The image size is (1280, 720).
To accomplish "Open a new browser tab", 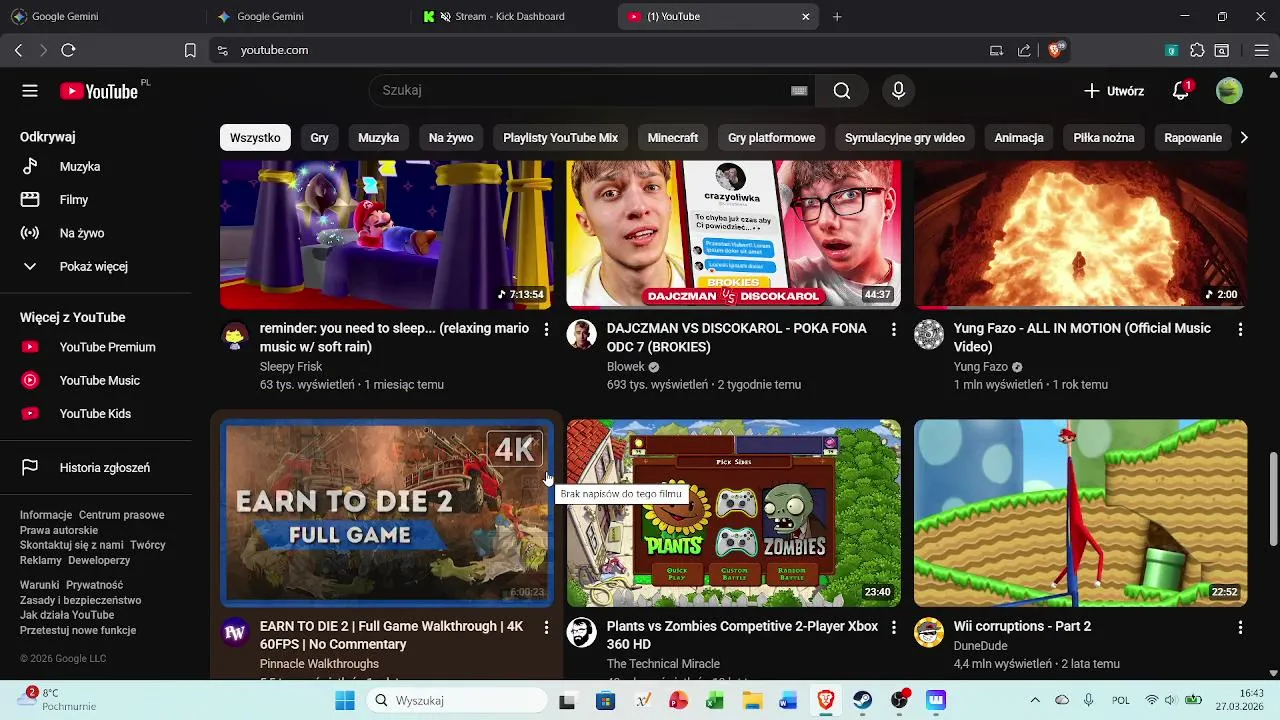I will (x=837, y=17).
